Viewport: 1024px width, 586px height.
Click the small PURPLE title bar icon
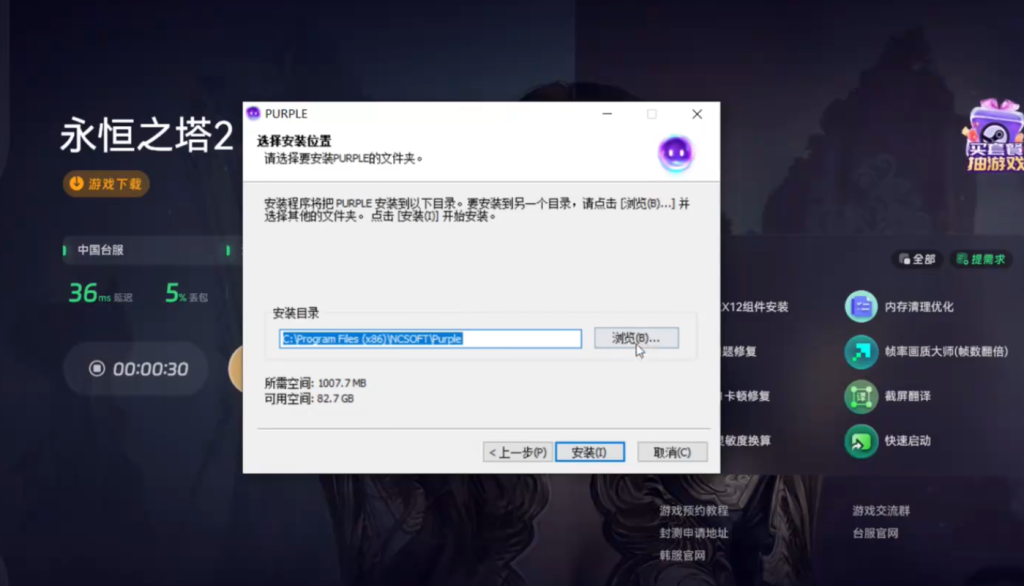[x=254, y=114]
